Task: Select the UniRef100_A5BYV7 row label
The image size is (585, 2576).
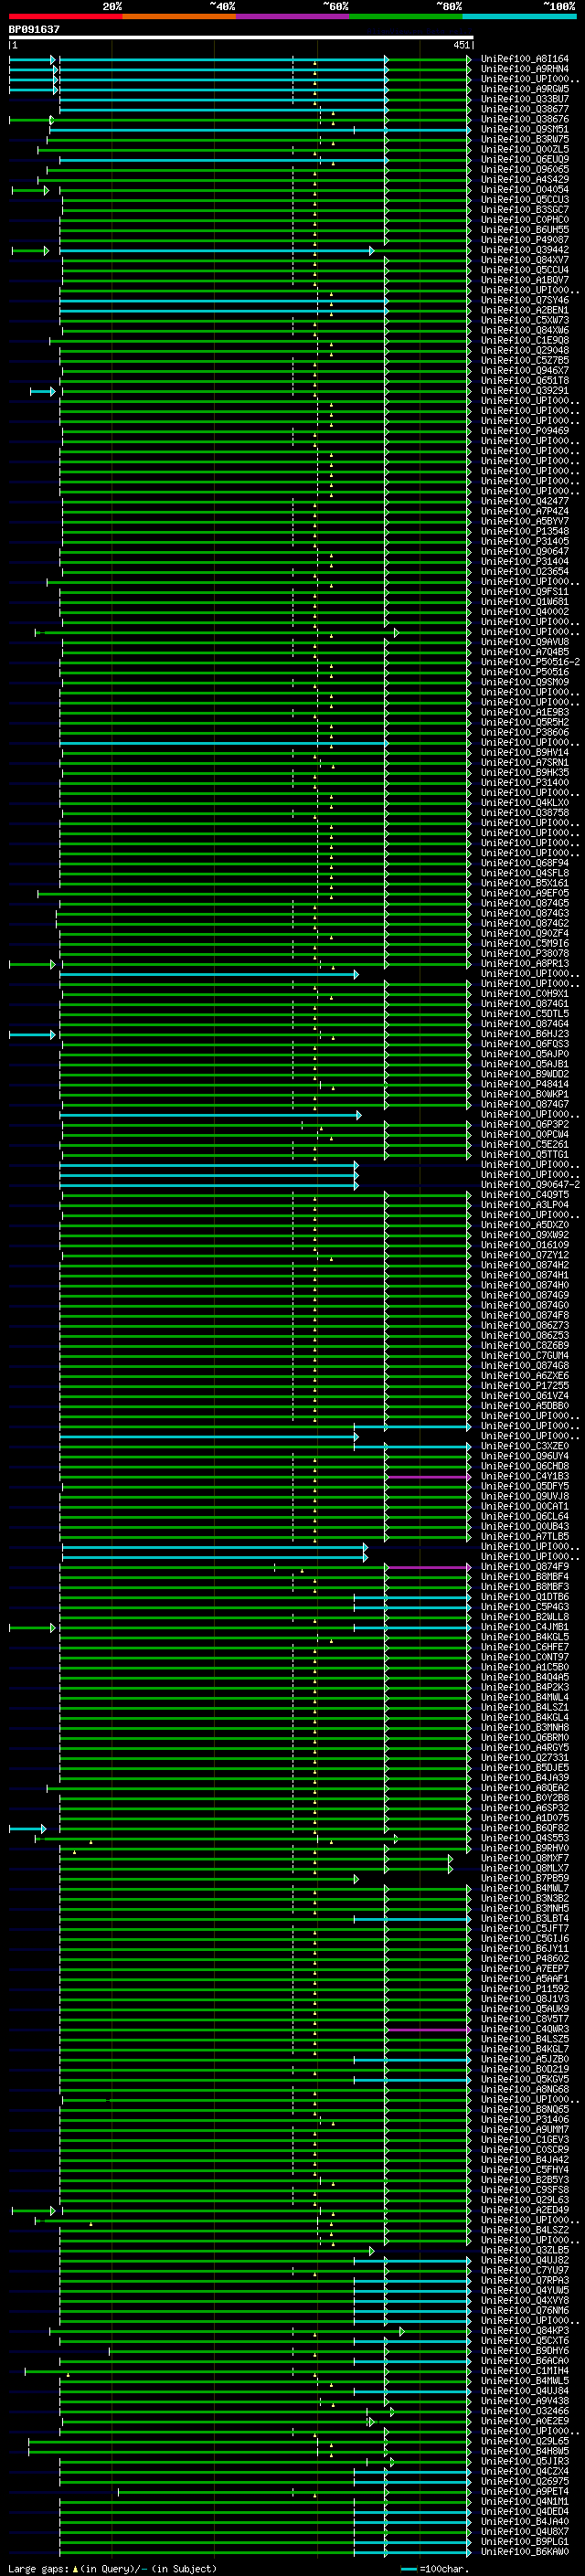Action: (525, 521)
